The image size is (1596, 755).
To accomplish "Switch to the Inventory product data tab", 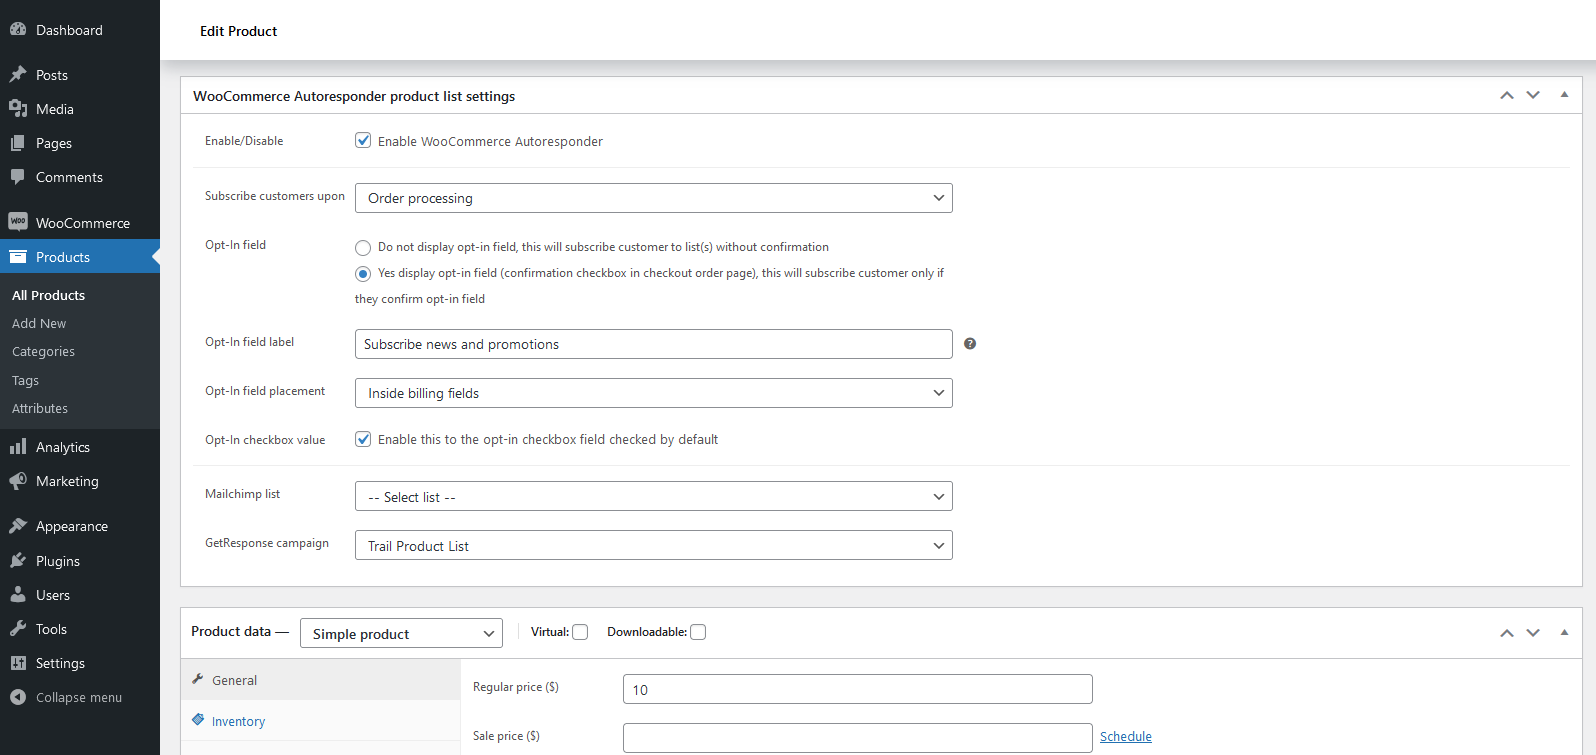I will point(238,721).
